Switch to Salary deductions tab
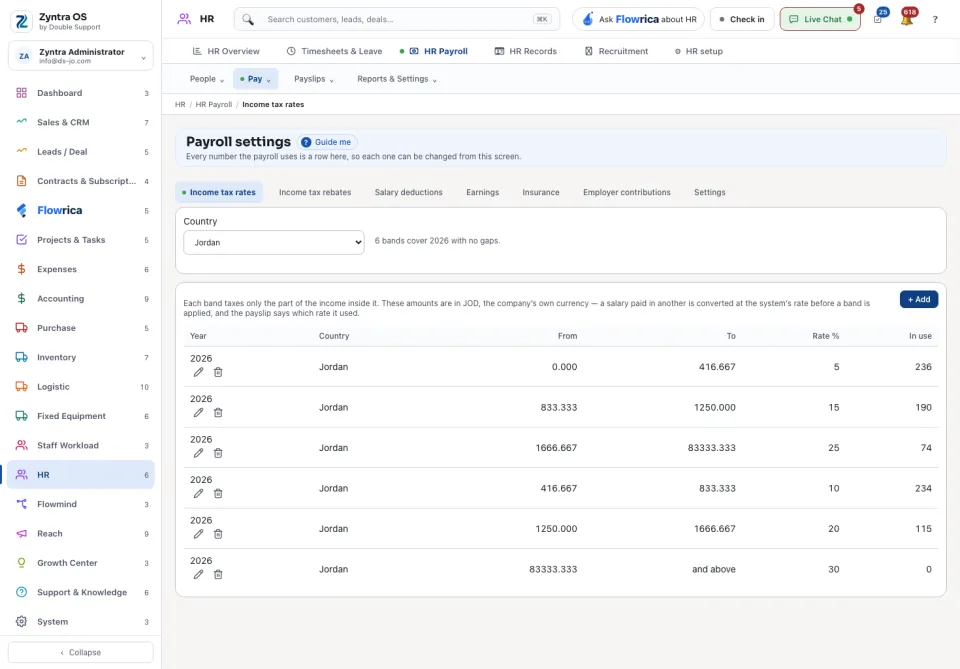 click(x=408, y=192)
